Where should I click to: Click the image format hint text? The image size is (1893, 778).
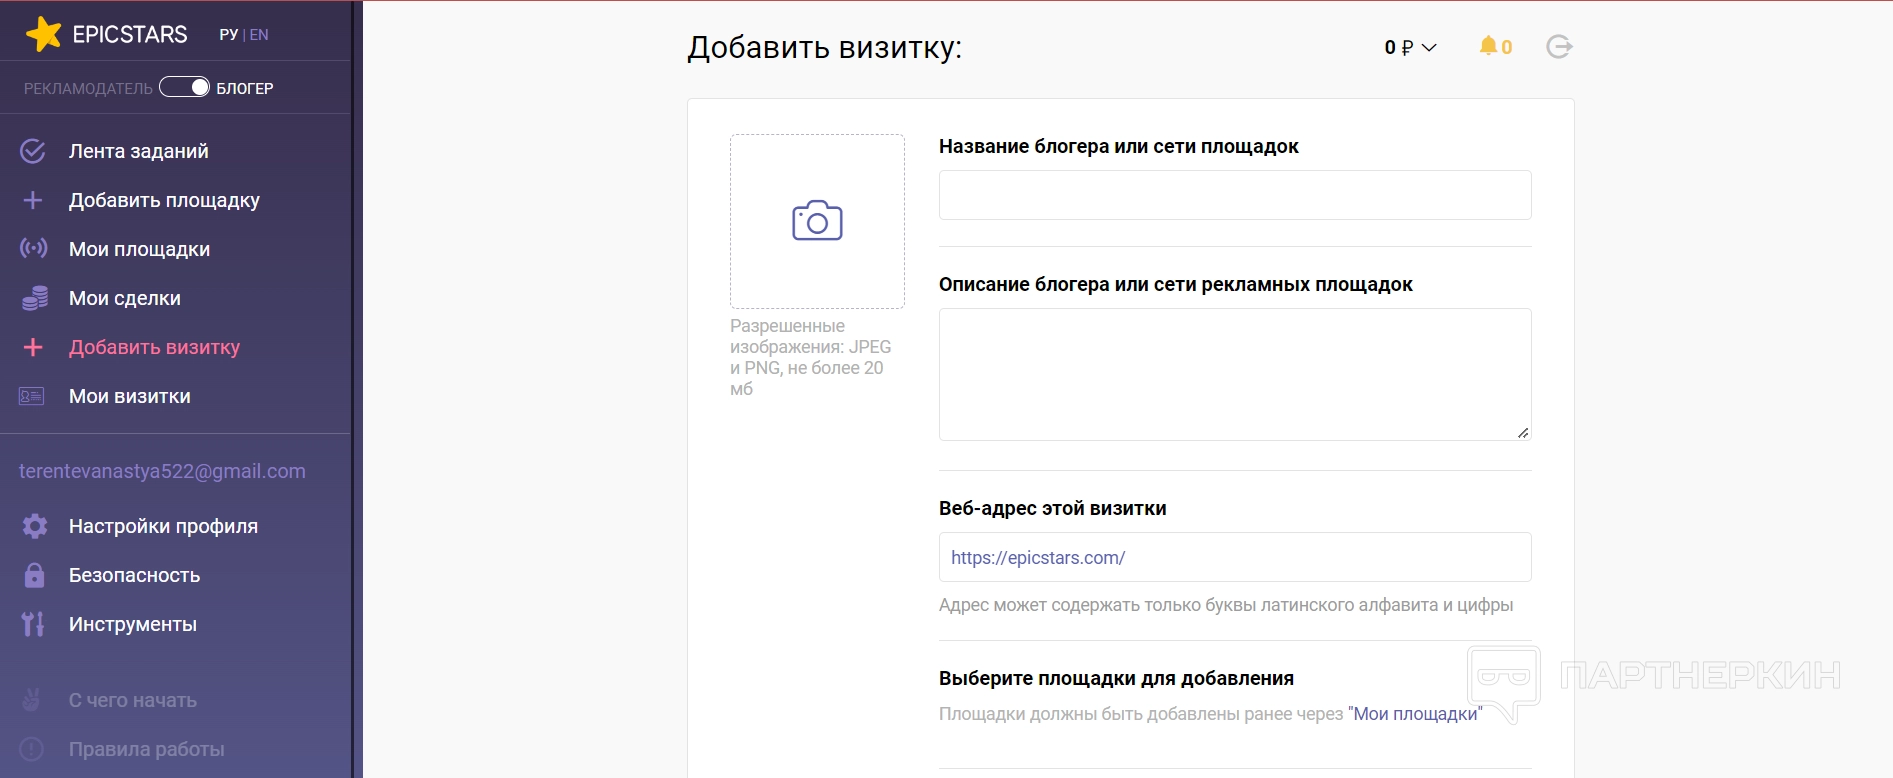click(x=811, y=357)
